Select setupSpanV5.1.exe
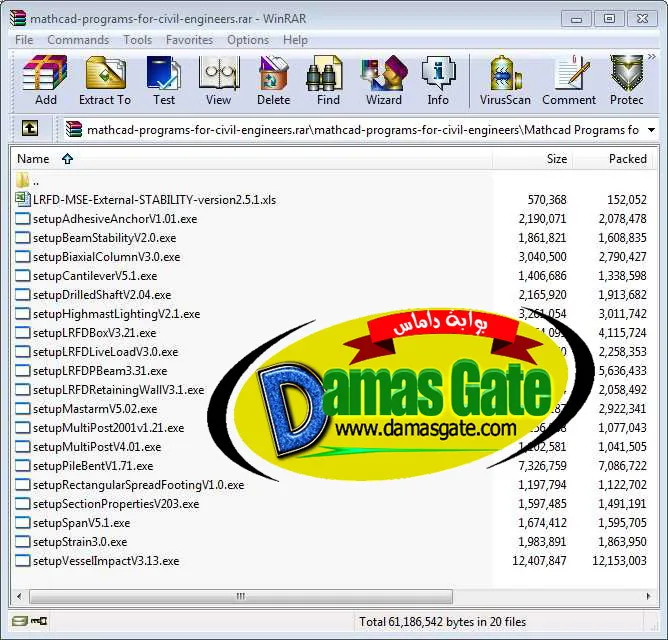Viewport: 668px width, 640px height. tap(81, 522)
